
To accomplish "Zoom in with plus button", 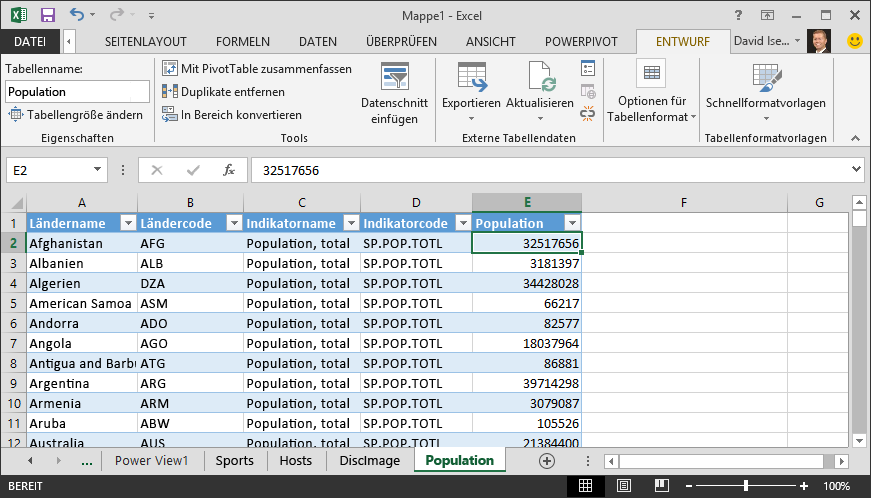I will pos(804,486).
